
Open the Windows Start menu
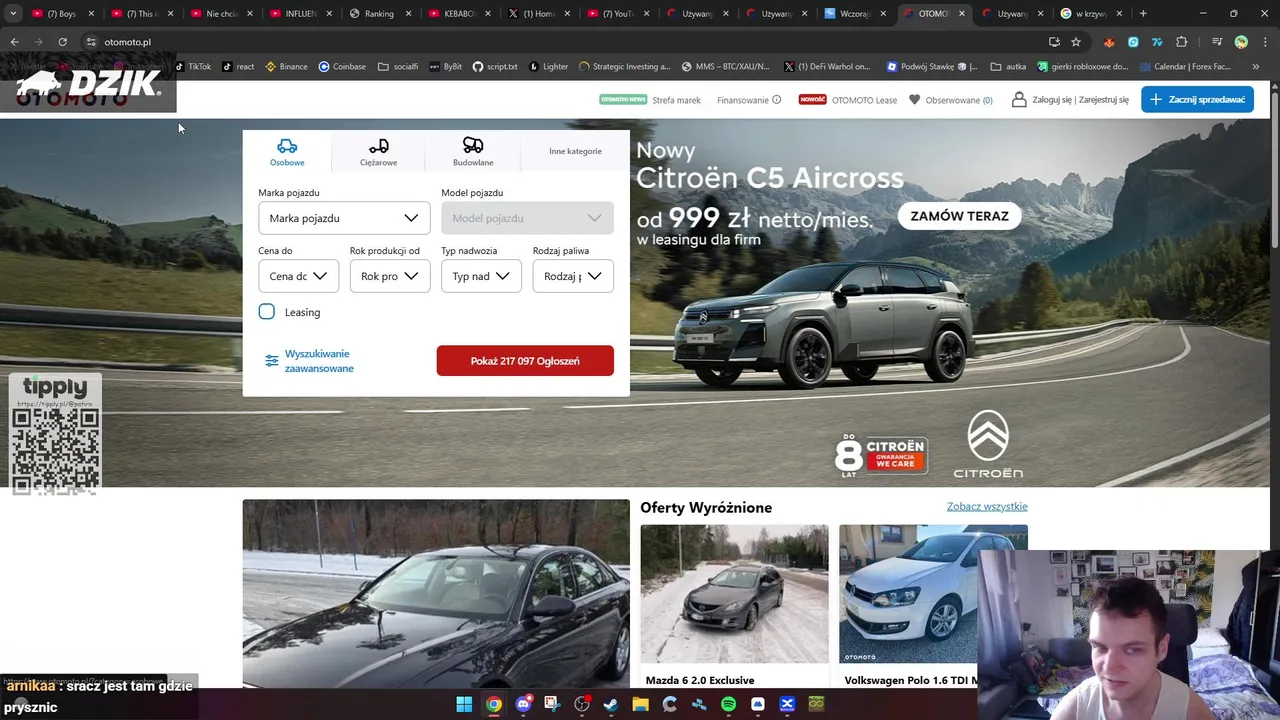coord(464,704)
